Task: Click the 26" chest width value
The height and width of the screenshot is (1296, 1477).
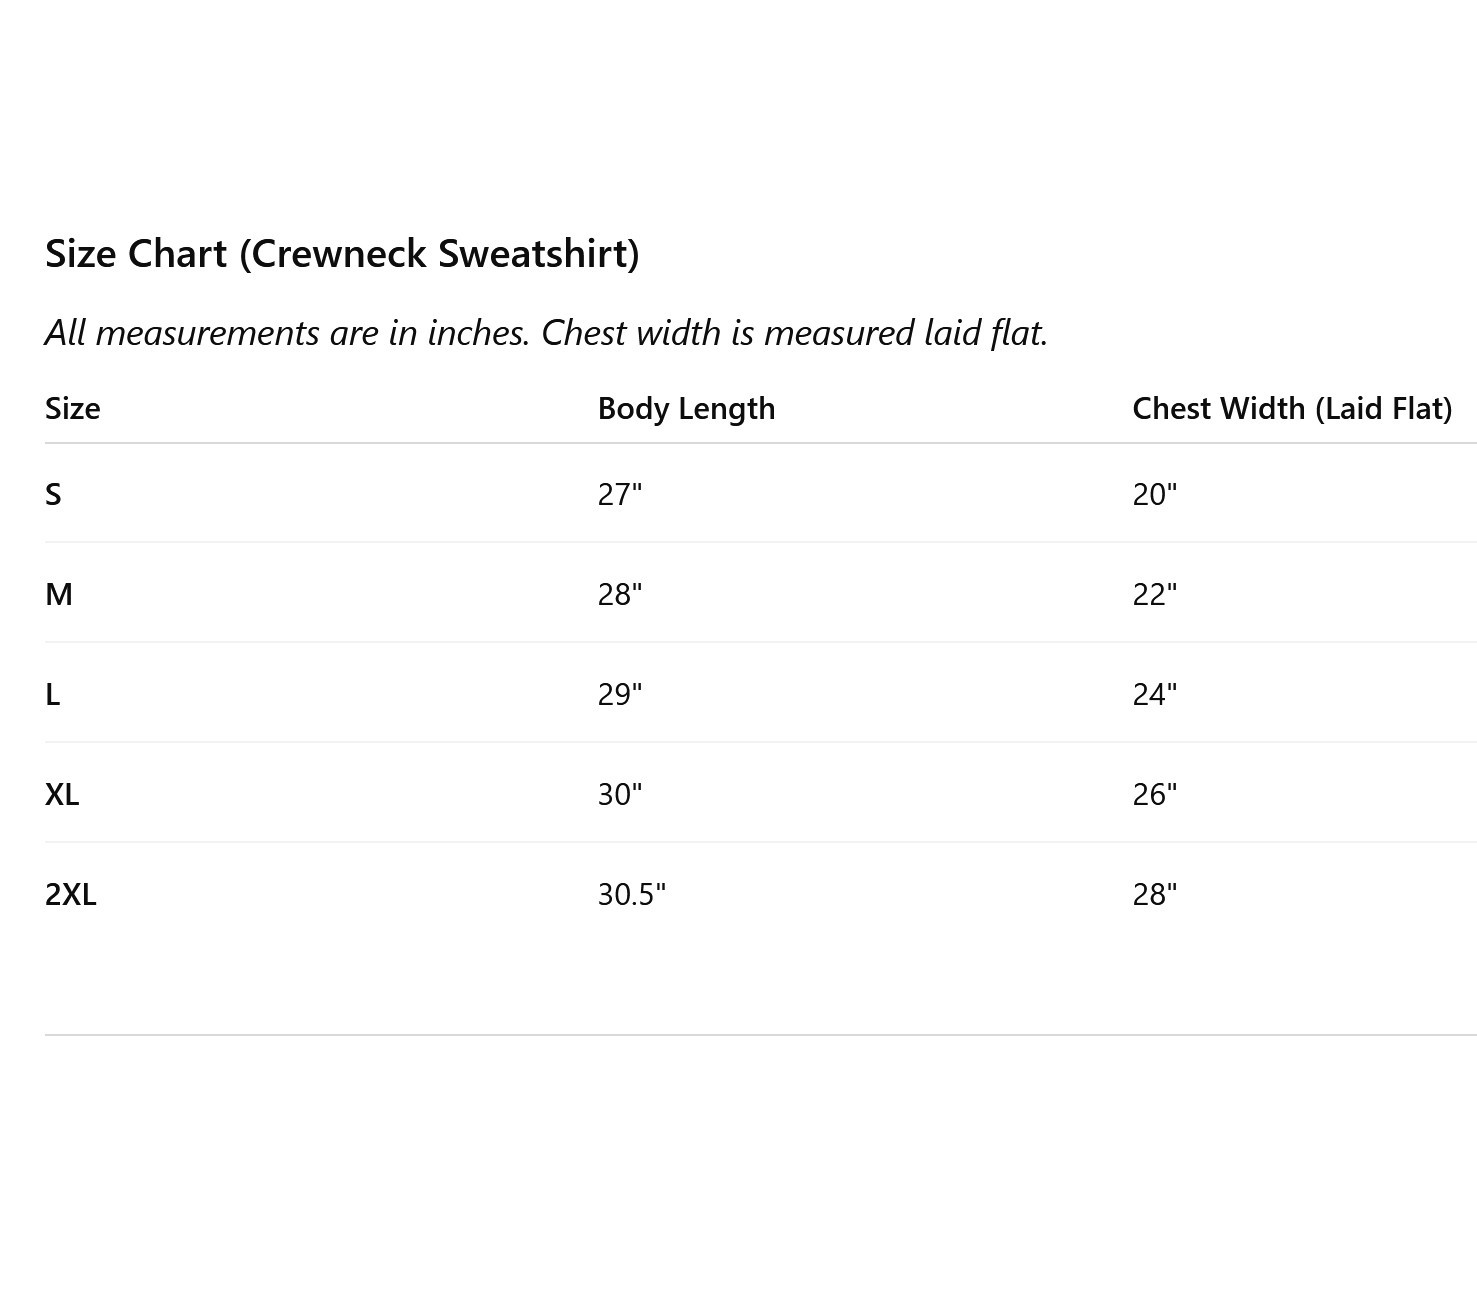Action: 1155,794
